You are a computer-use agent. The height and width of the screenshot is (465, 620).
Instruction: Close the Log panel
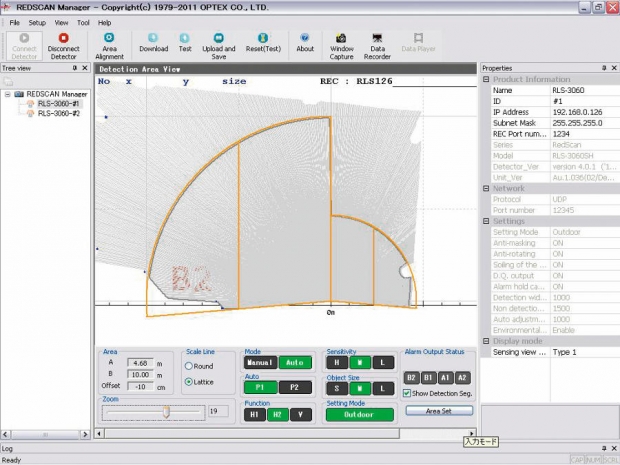click(614, 448)
